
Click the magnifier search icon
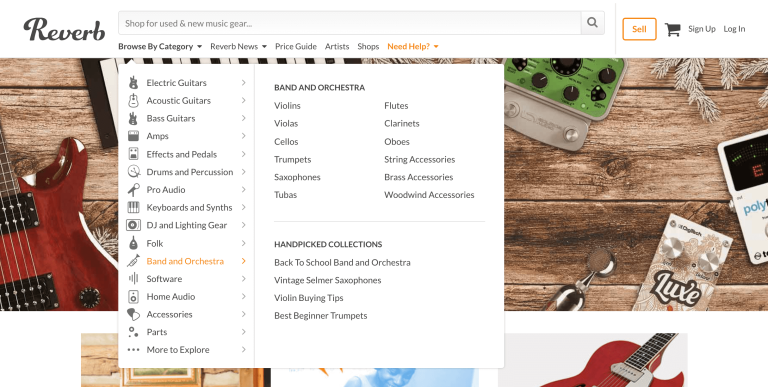(592, 23)
